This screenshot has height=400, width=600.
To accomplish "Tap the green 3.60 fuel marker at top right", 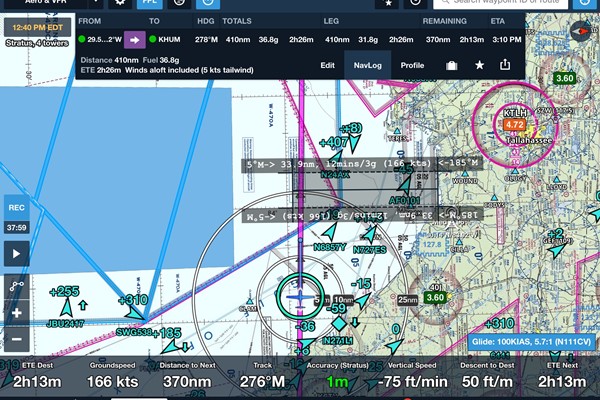I will (565, 78).
